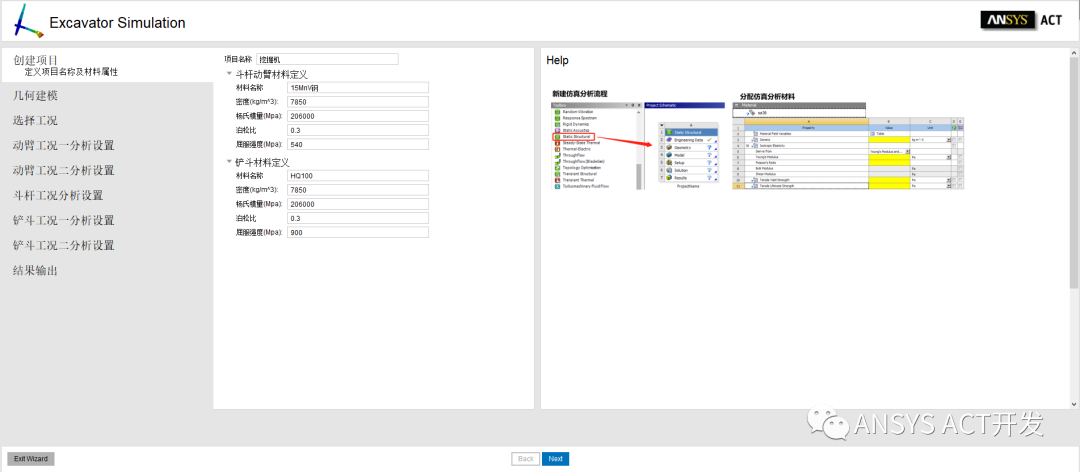
Task: Click the Help panel scrollbar up arrow
Action: (x=1074, y=53)
